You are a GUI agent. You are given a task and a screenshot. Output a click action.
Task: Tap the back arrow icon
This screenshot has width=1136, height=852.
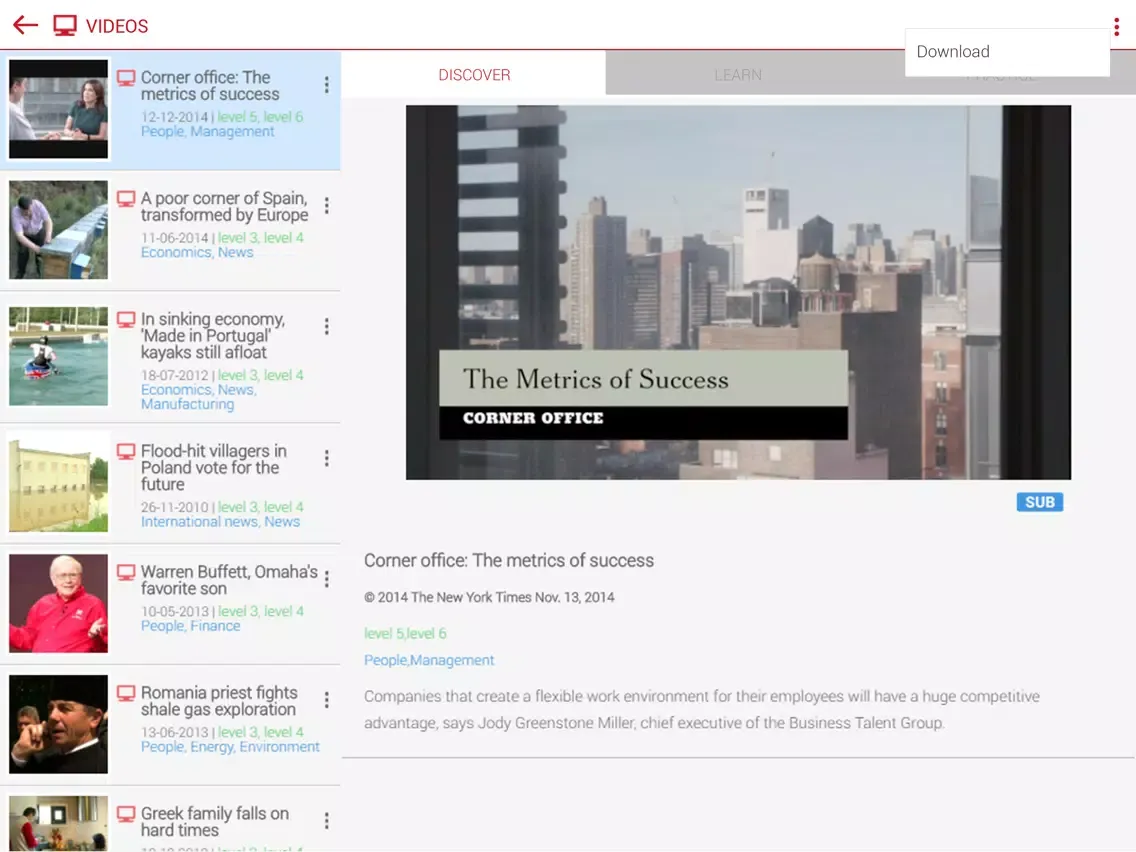25,26
